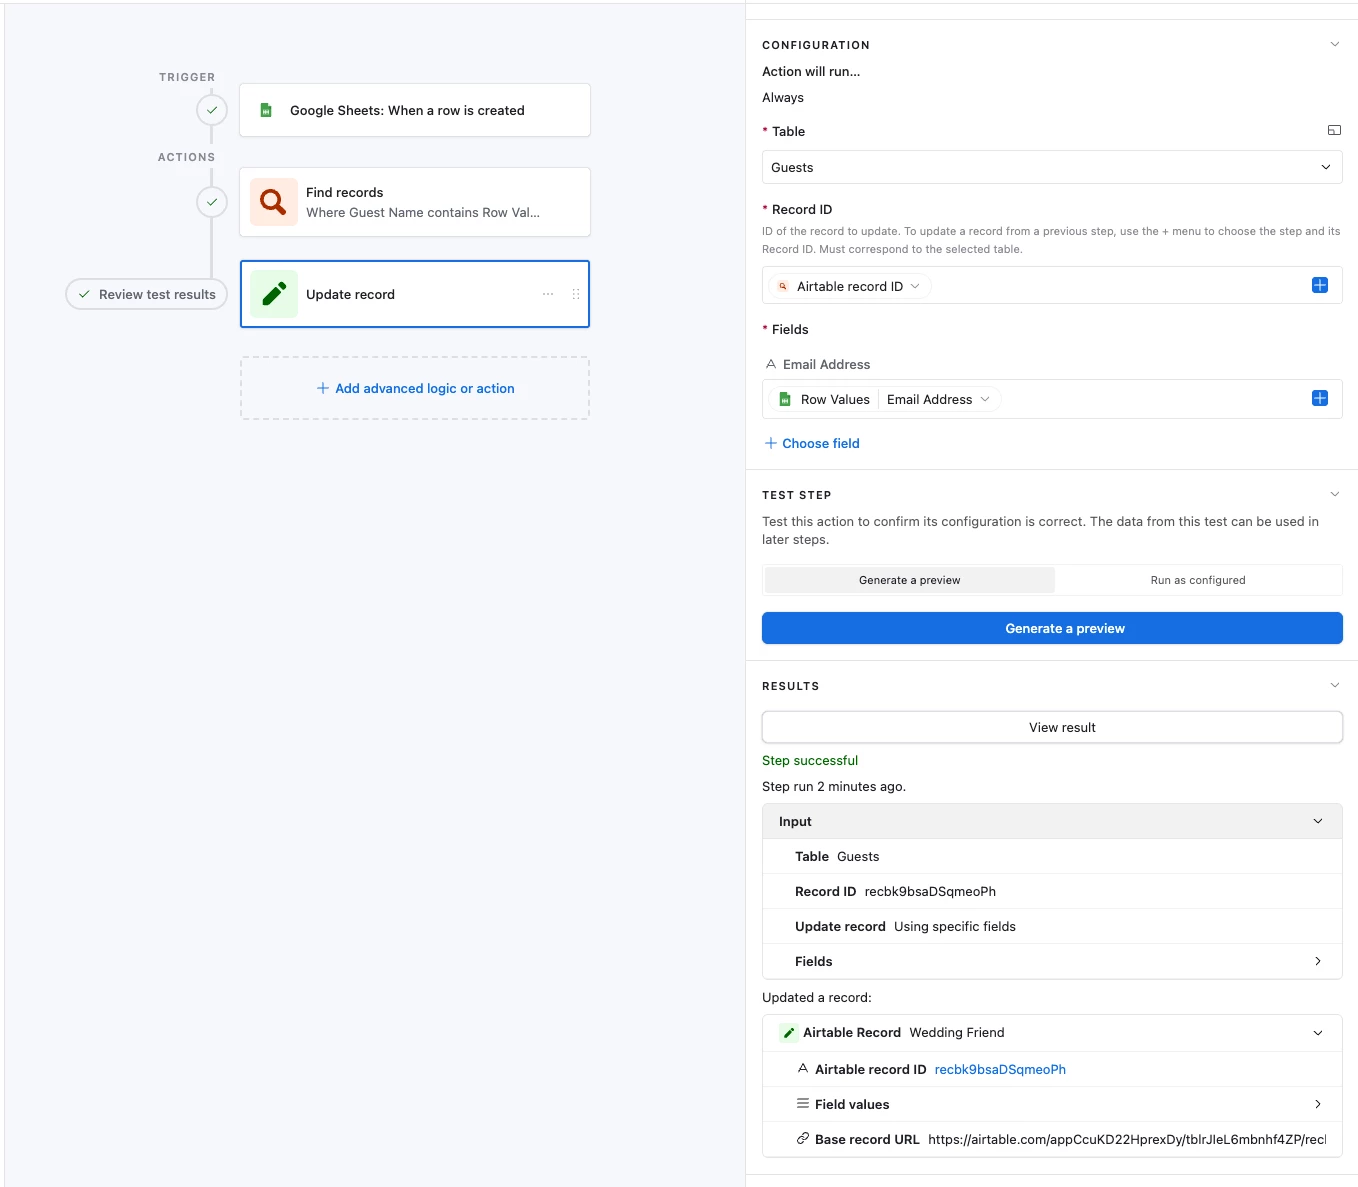Click the drag handle on the Update record step
1358x1187 pixels.
click(576, 294)
